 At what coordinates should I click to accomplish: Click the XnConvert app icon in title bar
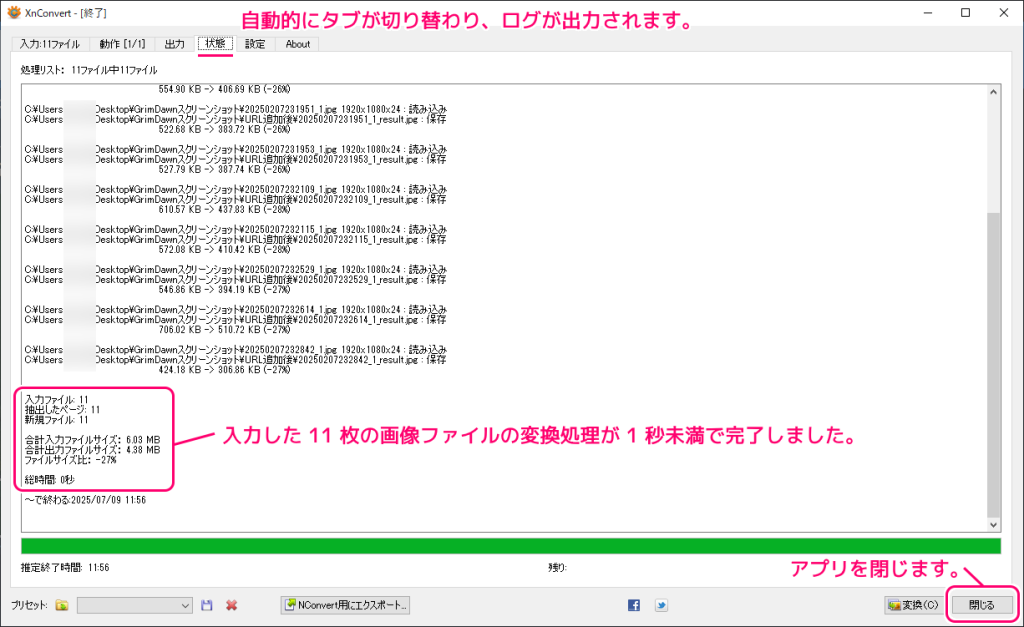13,13
